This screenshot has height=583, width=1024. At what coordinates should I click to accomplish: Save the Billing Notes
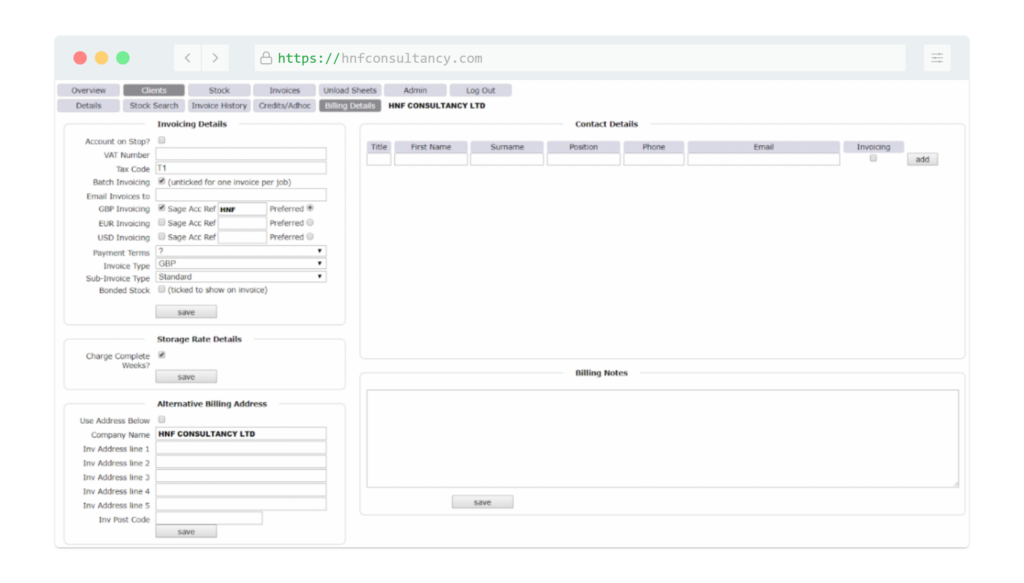point(482,502)
